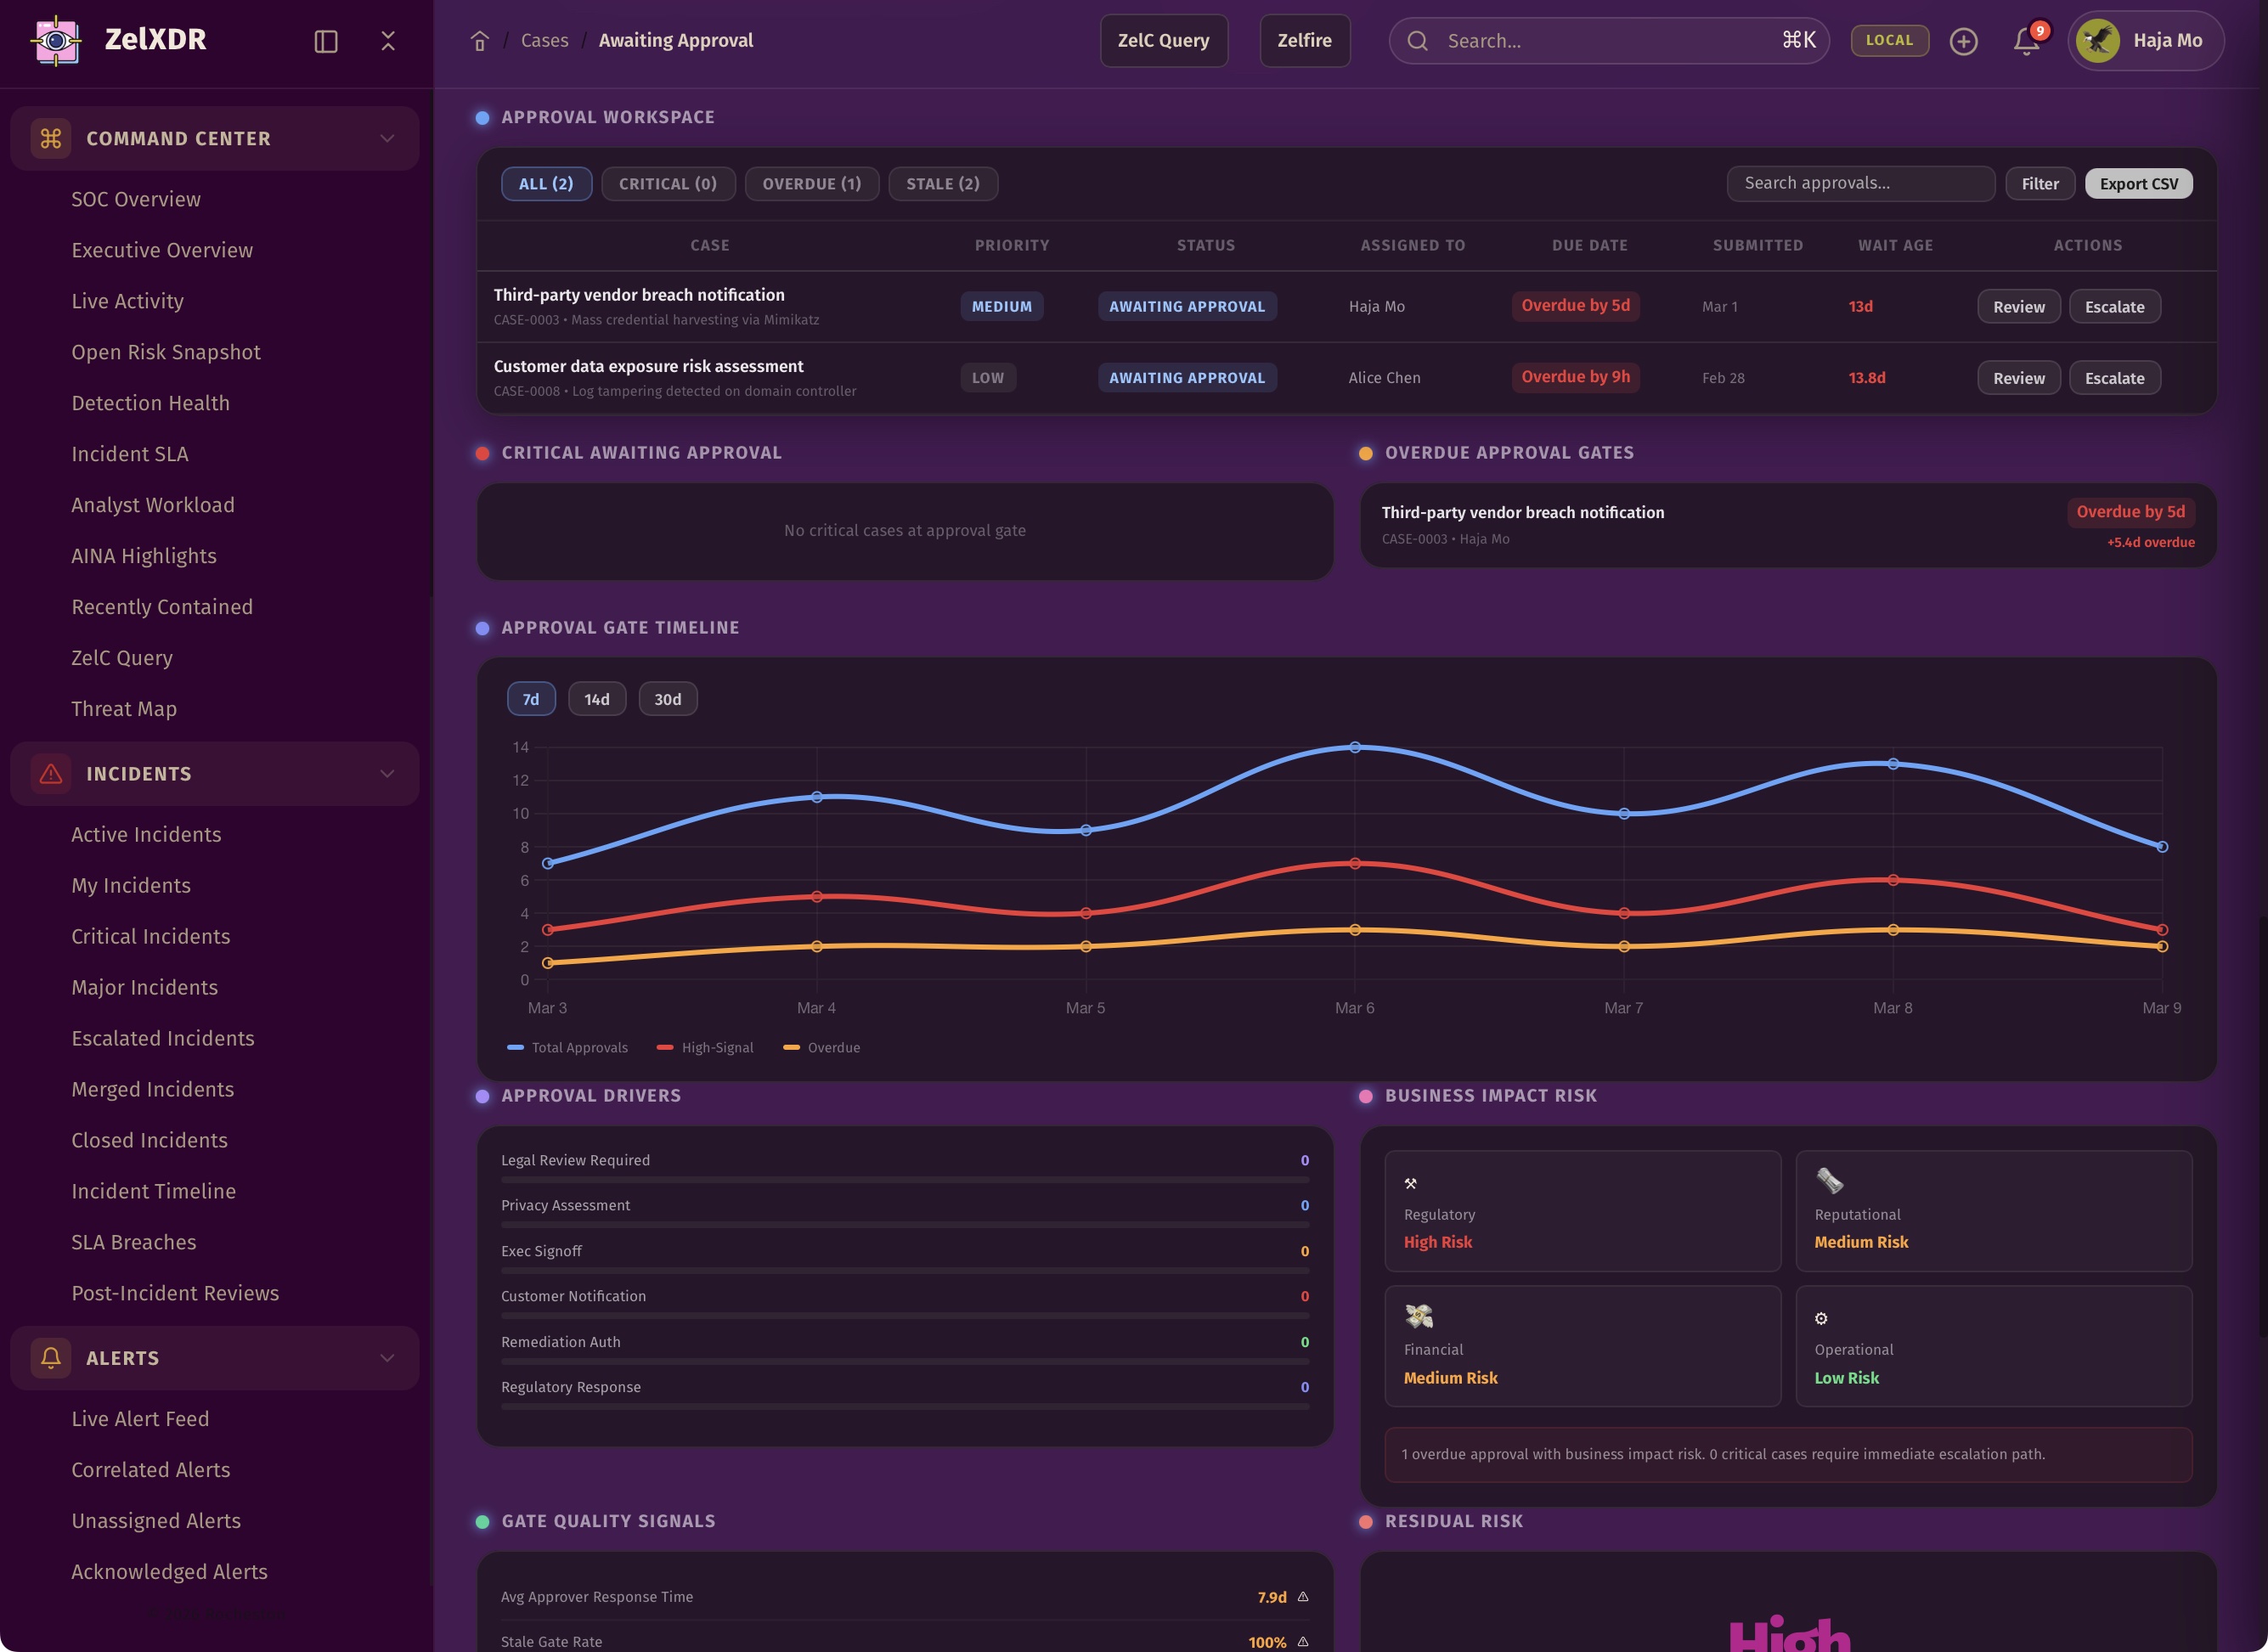Screen dimensions: 2268x1652
Task: Open the Stale (2) tab
Action: (942, 184)
